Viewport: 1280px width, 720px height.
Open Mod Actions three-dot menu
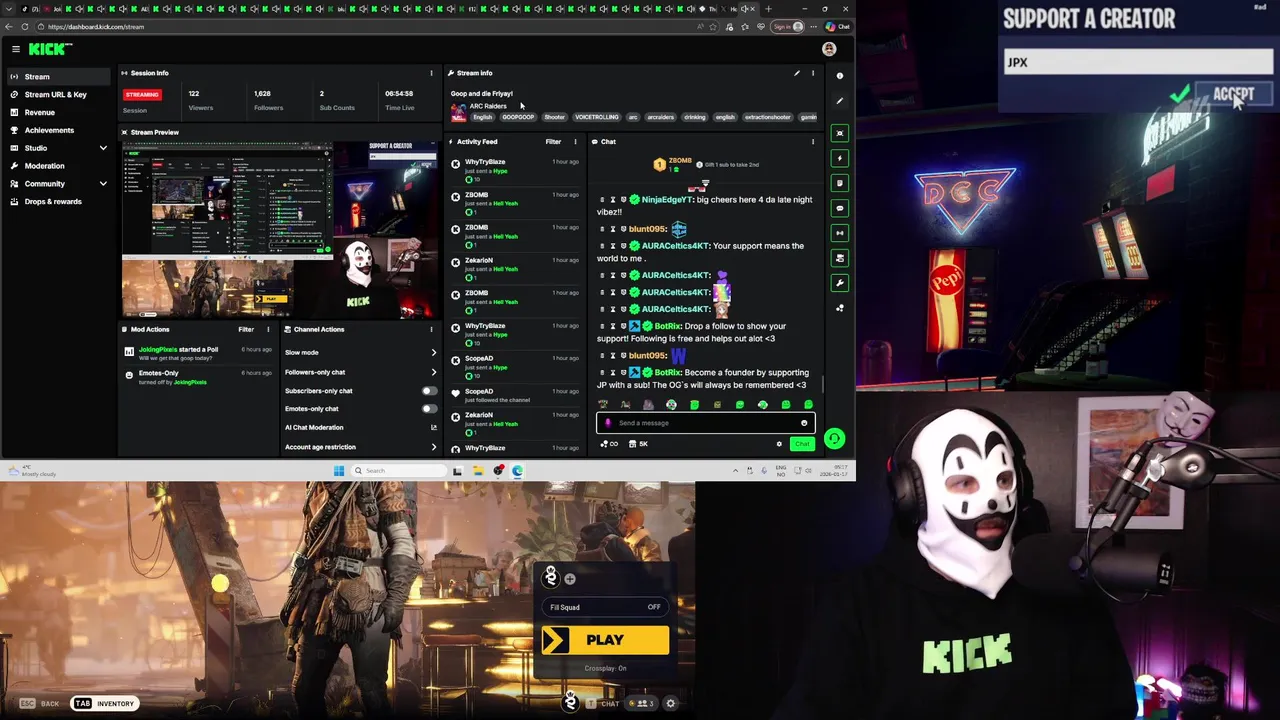point(268,329)
